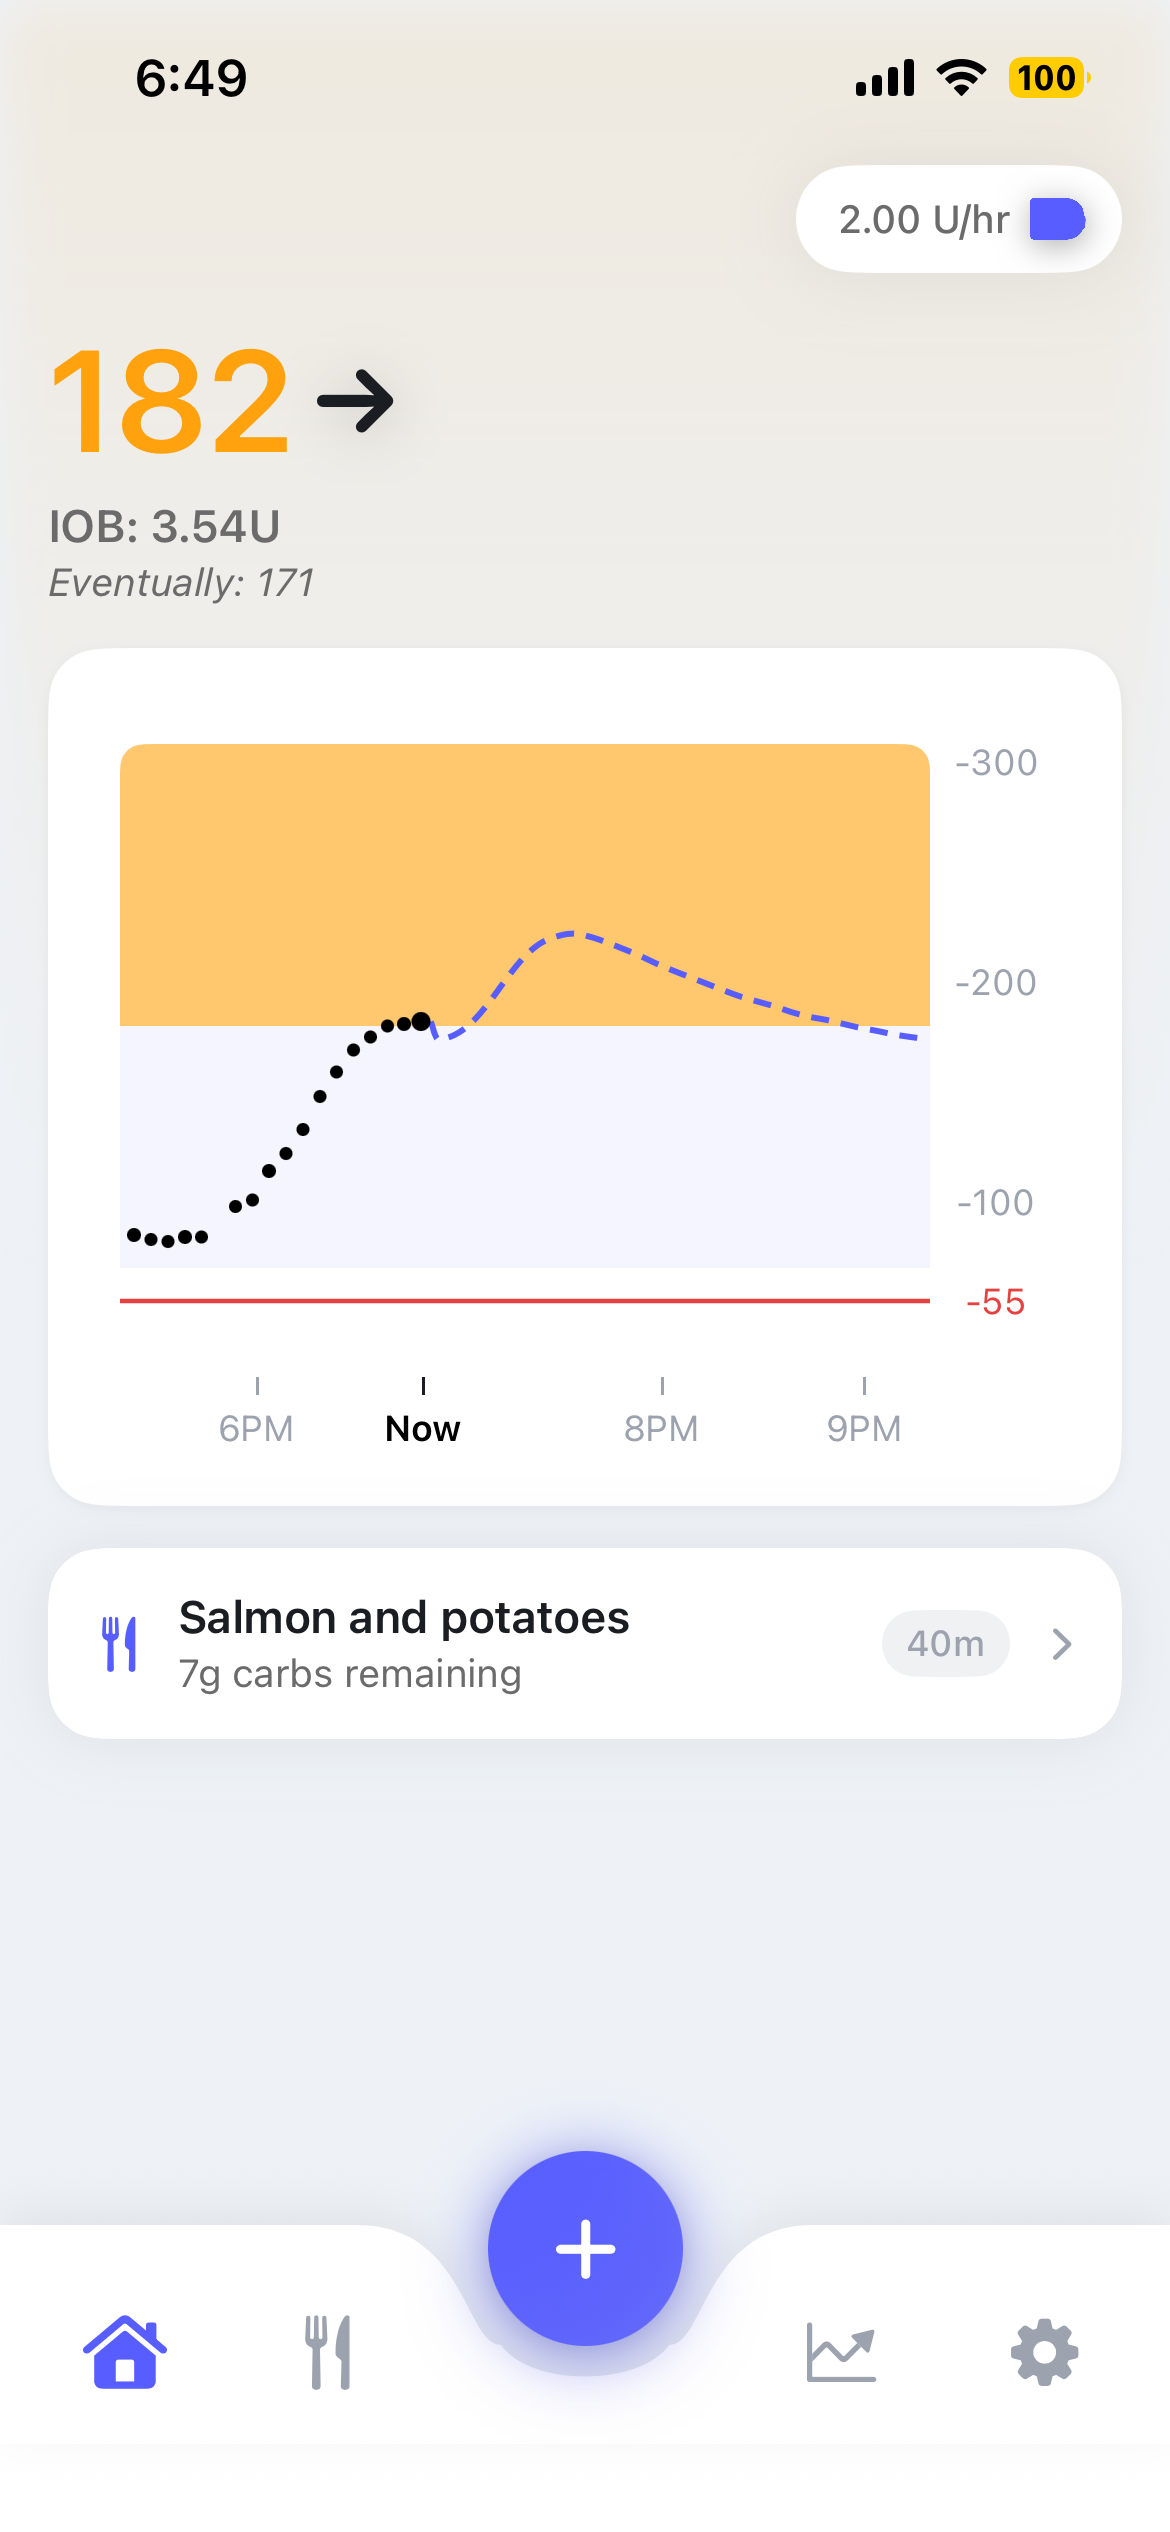
Task: Tap the Salmon and potatoes meal title
Action: coord(404,1618)
